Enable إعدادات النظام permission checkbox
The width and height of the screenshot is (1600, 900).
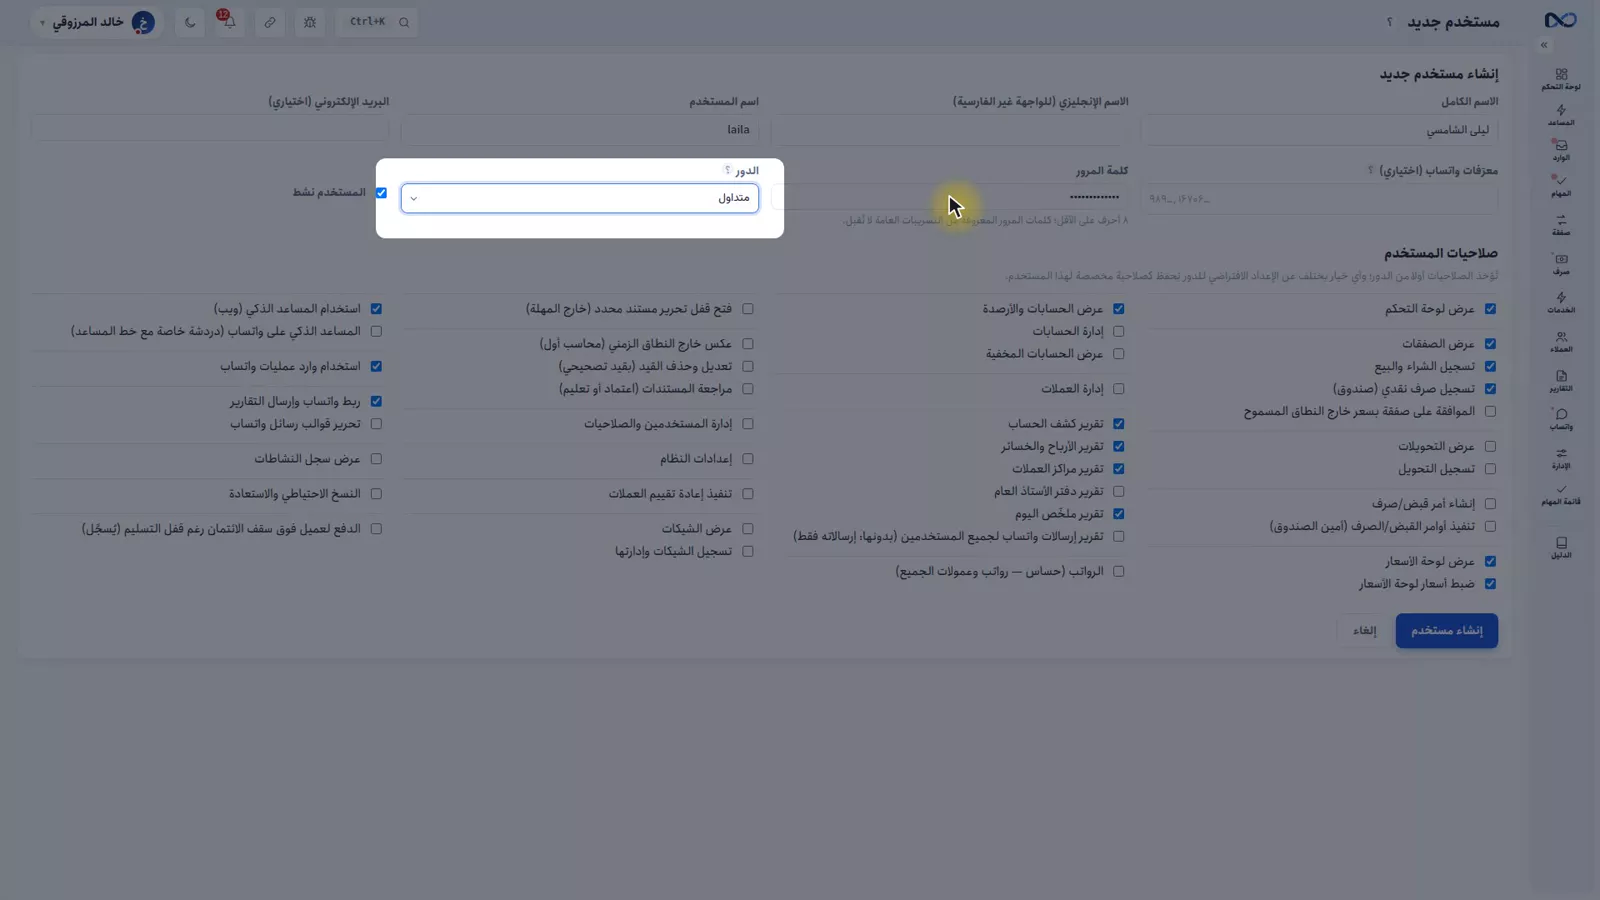coord(747,459)
